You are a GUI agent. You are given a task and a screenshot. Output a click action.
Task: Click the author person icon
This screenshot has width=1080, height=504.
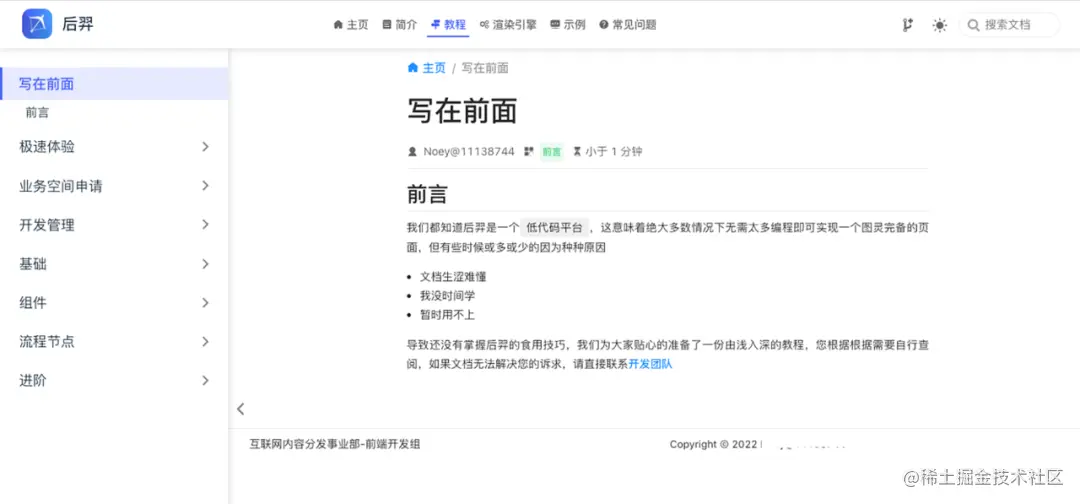pos(413,151)
